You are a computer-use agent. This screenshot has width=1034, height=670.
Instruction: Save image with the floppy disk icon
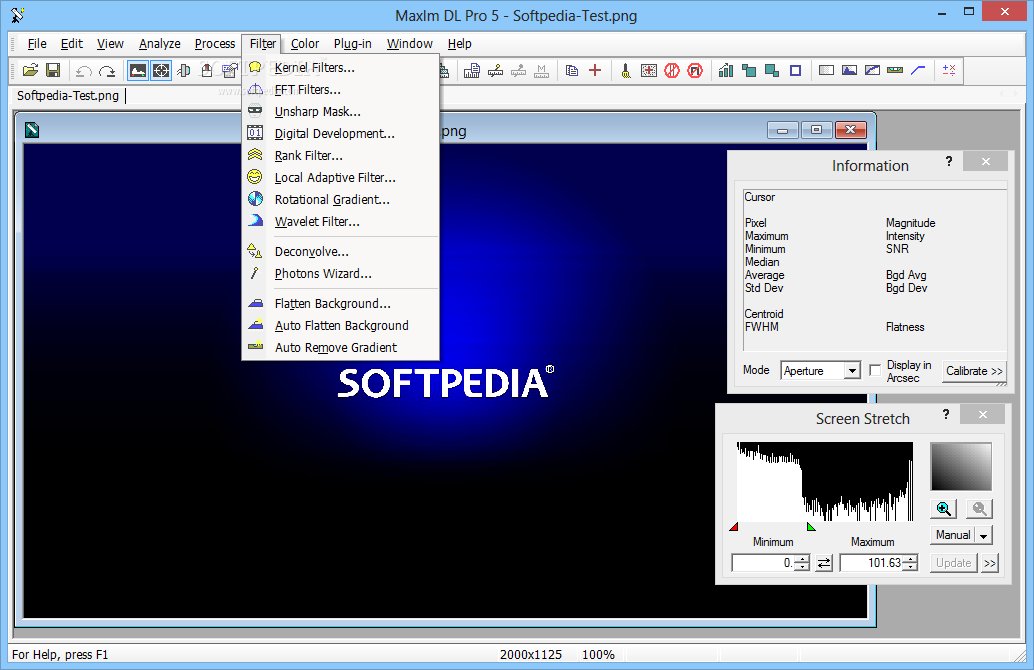pyautogui.click(x=53, y=70)
